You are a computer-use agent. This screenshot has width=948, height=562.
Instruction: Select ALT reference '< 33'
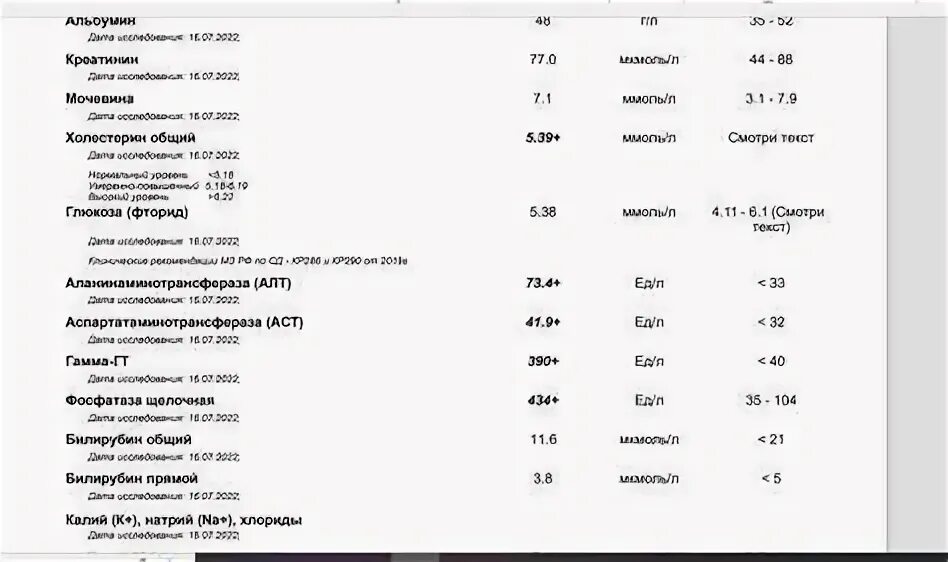click(x=770, y=283)
